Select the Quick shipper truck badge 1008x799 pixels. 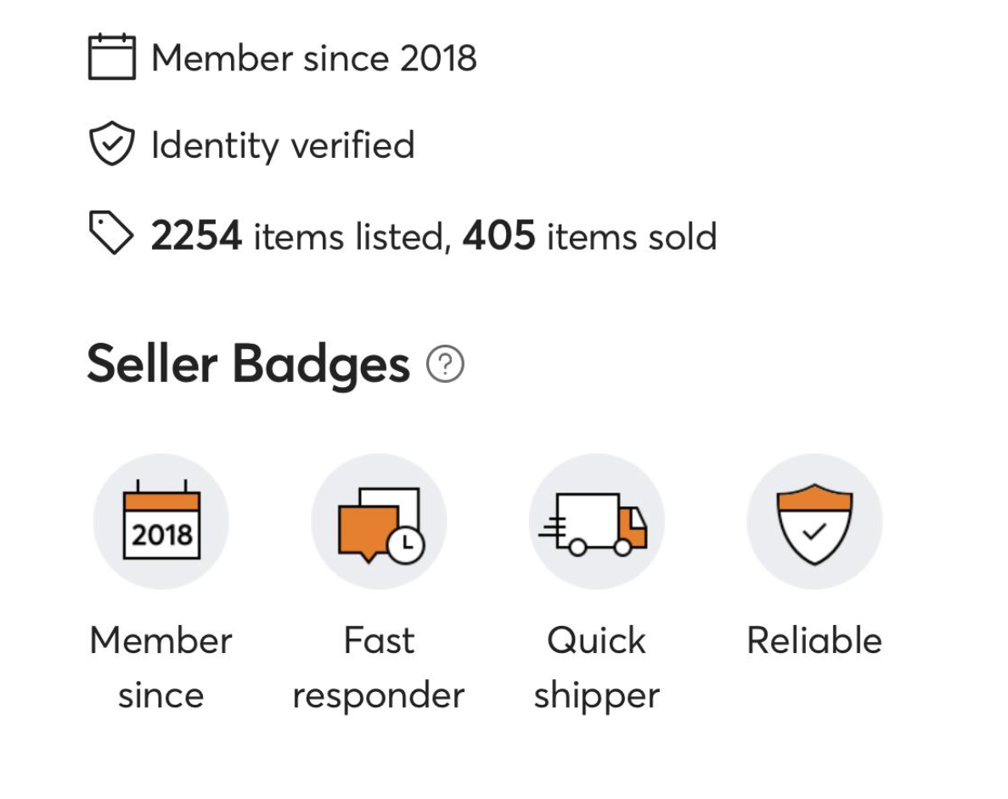[x=596, y=520]
